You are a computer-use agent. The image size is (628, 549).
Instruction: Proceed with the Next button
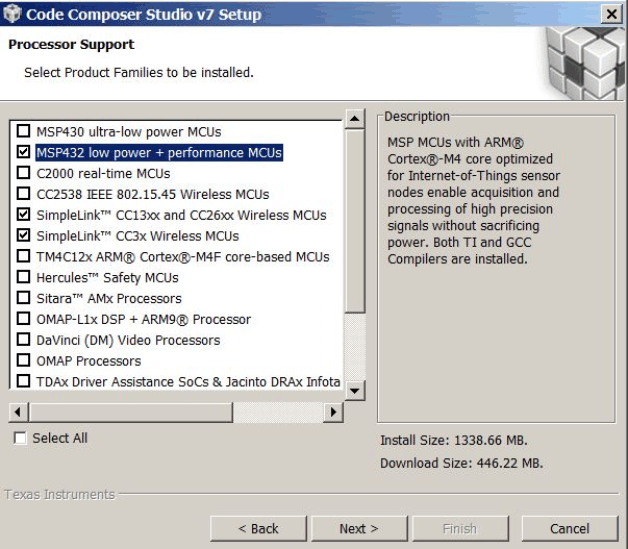359,529
